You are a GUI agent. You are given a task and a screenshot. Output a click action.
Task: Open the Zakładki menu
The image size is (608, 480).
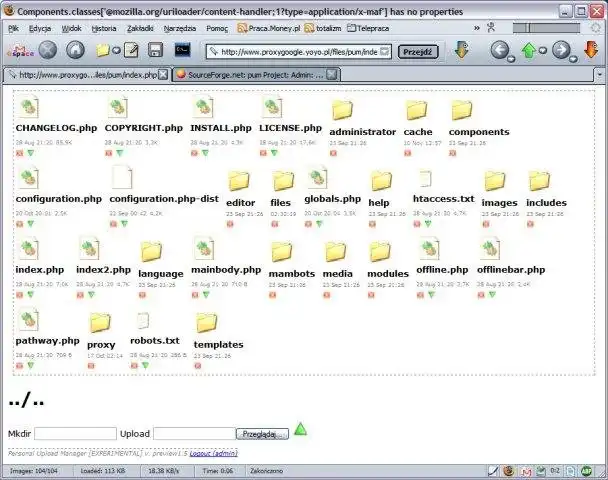click(x=140, y=28)
